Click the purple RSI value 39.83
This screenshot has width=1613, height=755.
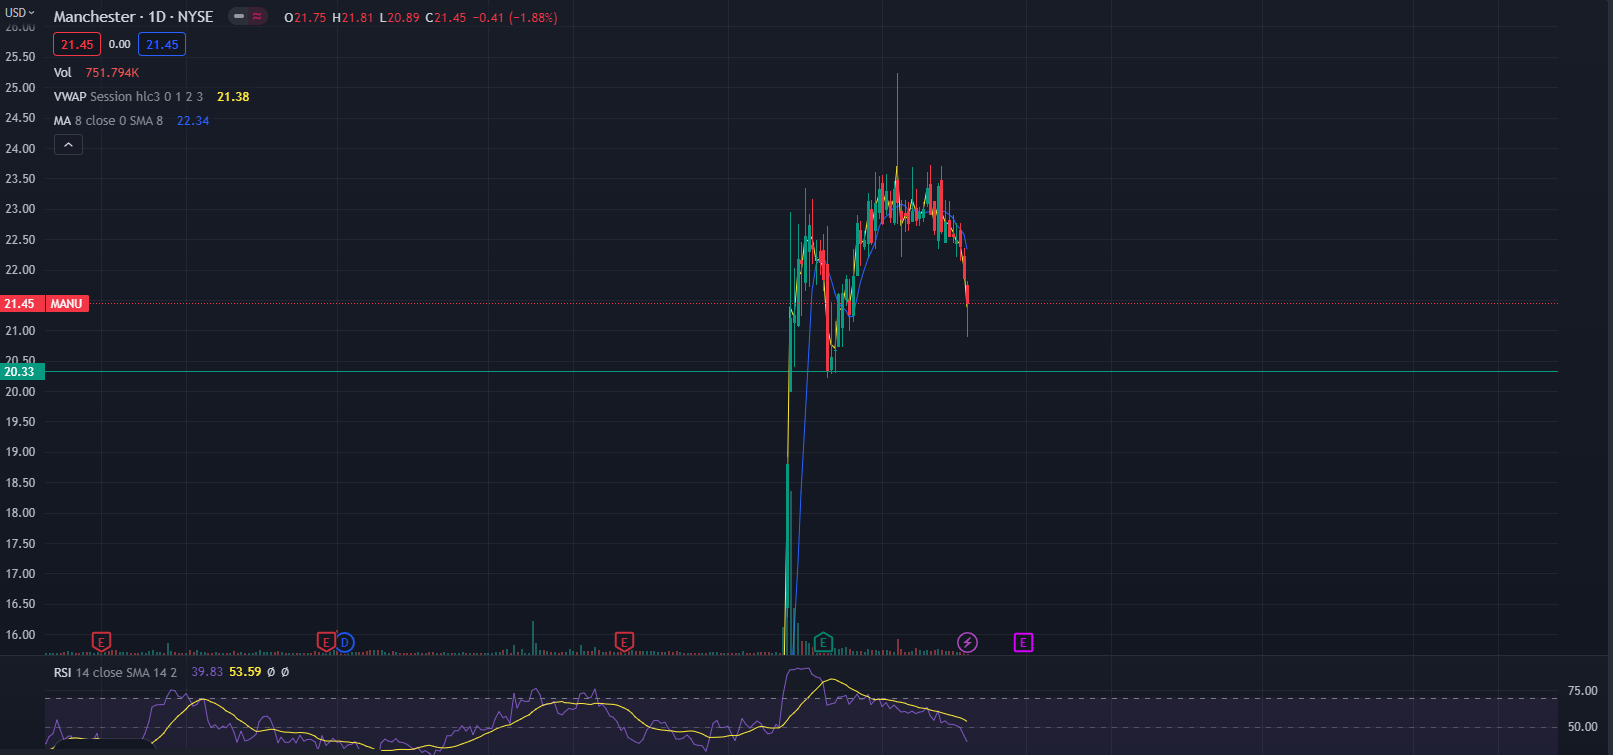click(207, 672)
